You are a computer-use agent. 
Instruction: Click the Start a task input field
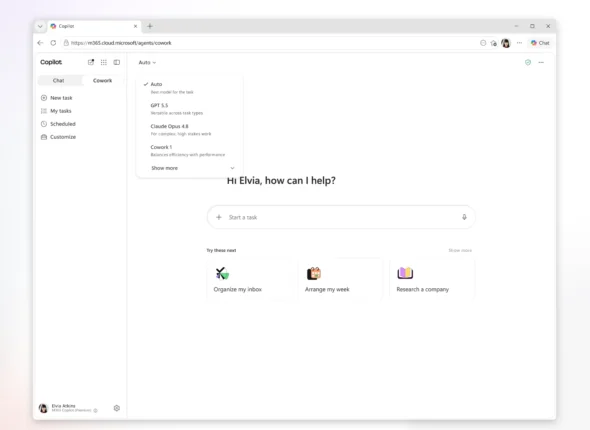click(x=341, y=217)
